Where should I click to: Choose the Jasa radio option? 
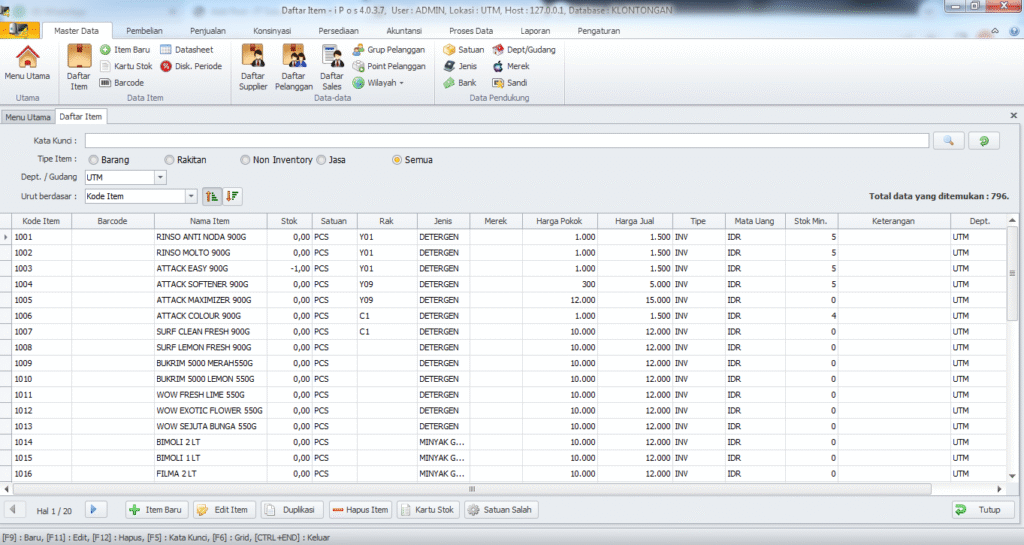pos(322,160)
